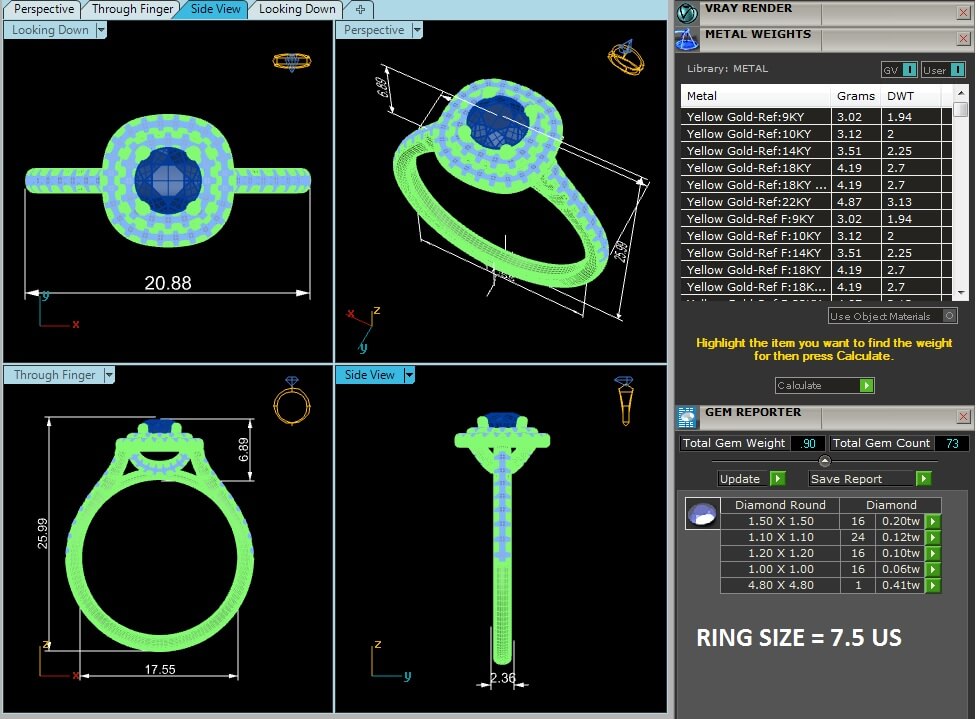This screenshot has width=977, height=719.
Task: Open the Looking Down viewport dropdown
Action: [101, 30]
